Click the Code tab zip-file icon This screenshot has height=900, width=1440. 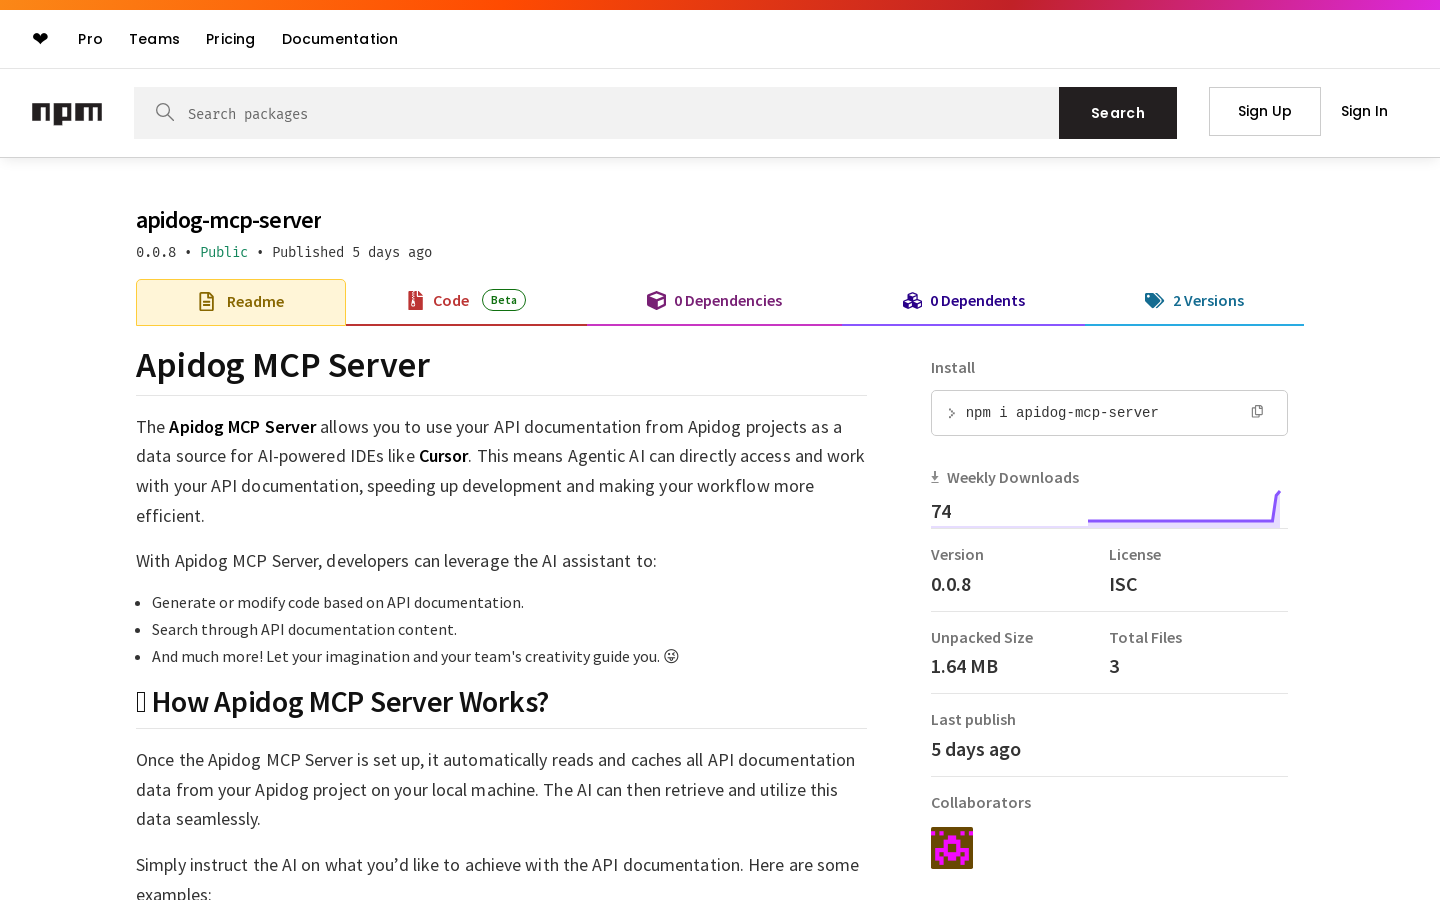pos(415,301)
